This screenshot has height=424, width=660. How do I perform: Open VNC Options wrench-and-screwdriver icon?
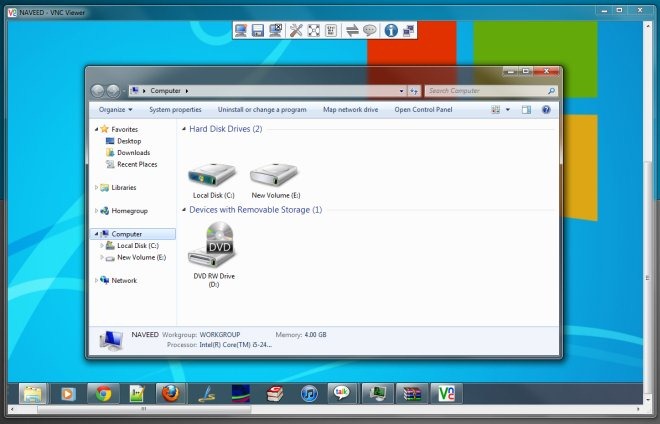click(x=296, y=30)
